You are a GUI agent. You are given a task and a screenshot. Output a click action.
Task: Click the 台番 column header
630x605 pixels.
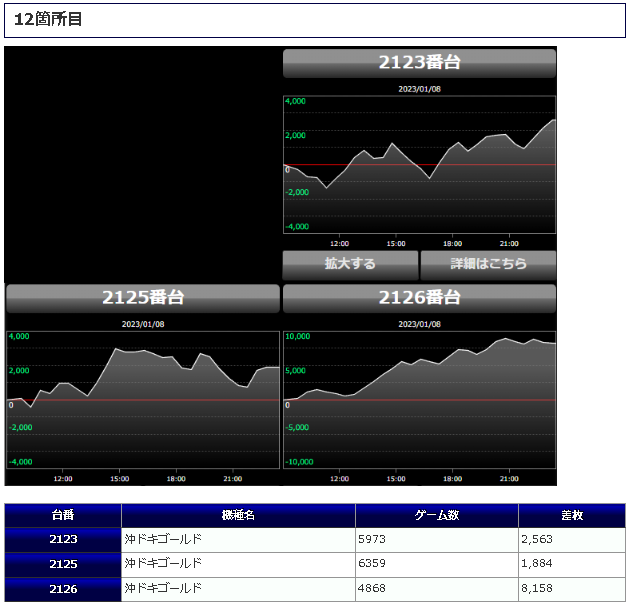[x=63, y=515]
